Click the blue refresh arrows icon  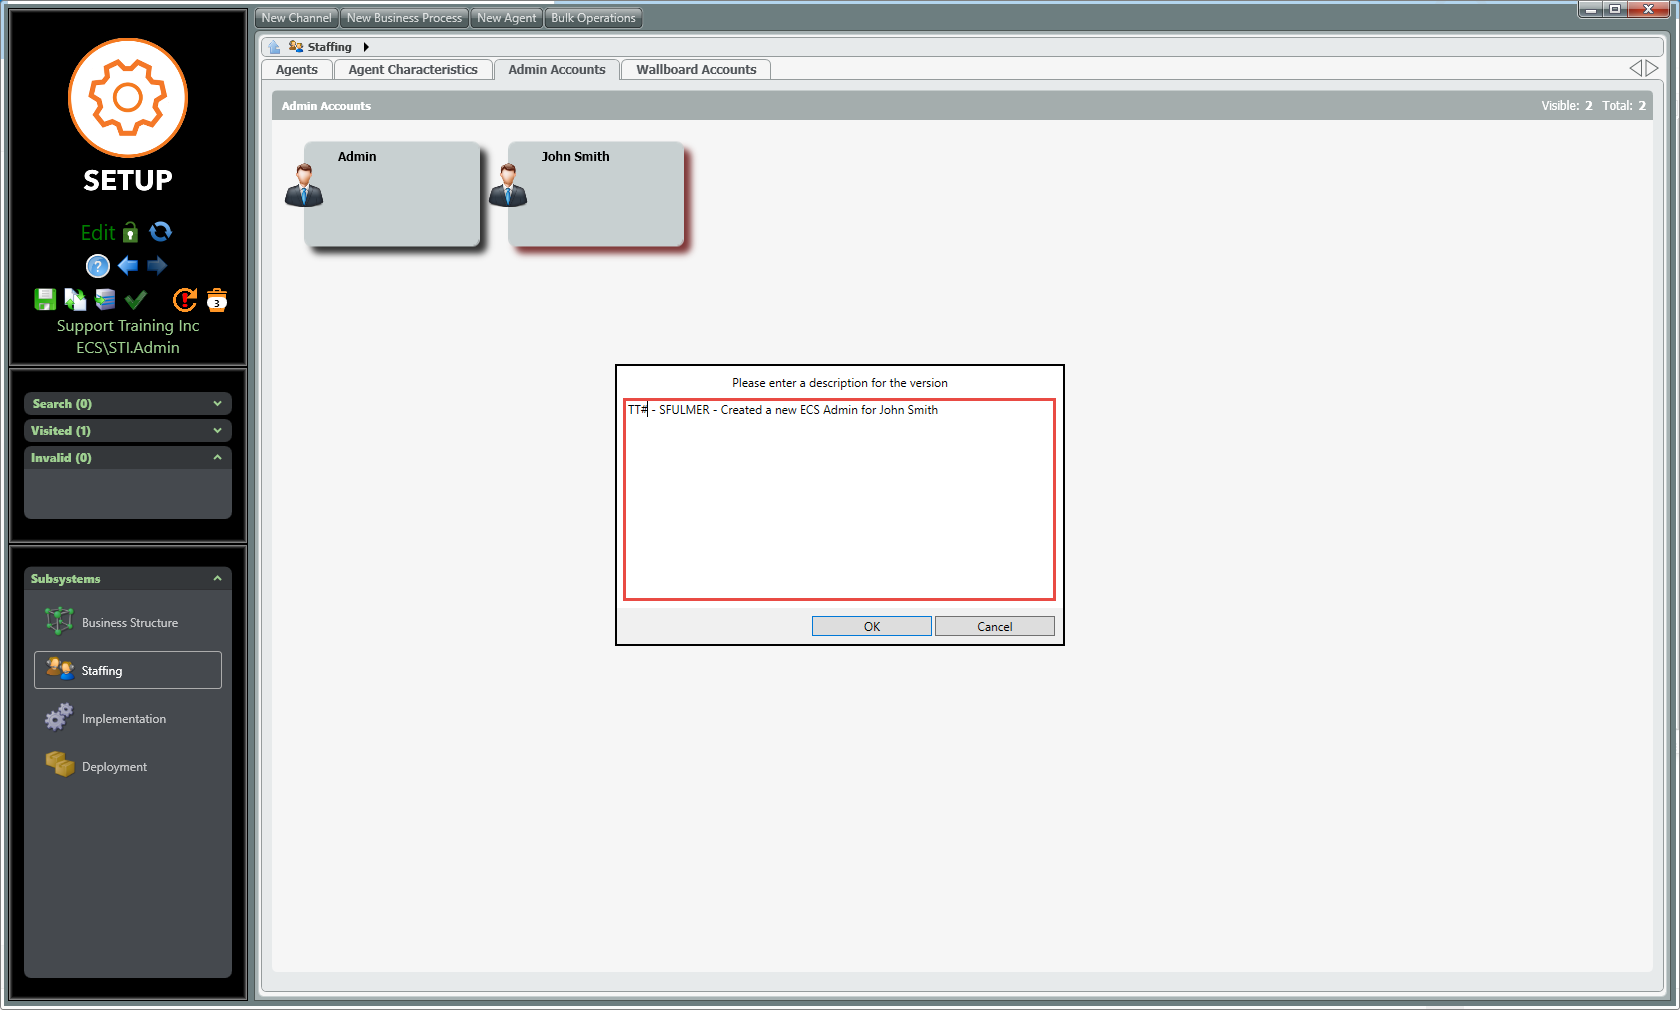tap(160, 232)
